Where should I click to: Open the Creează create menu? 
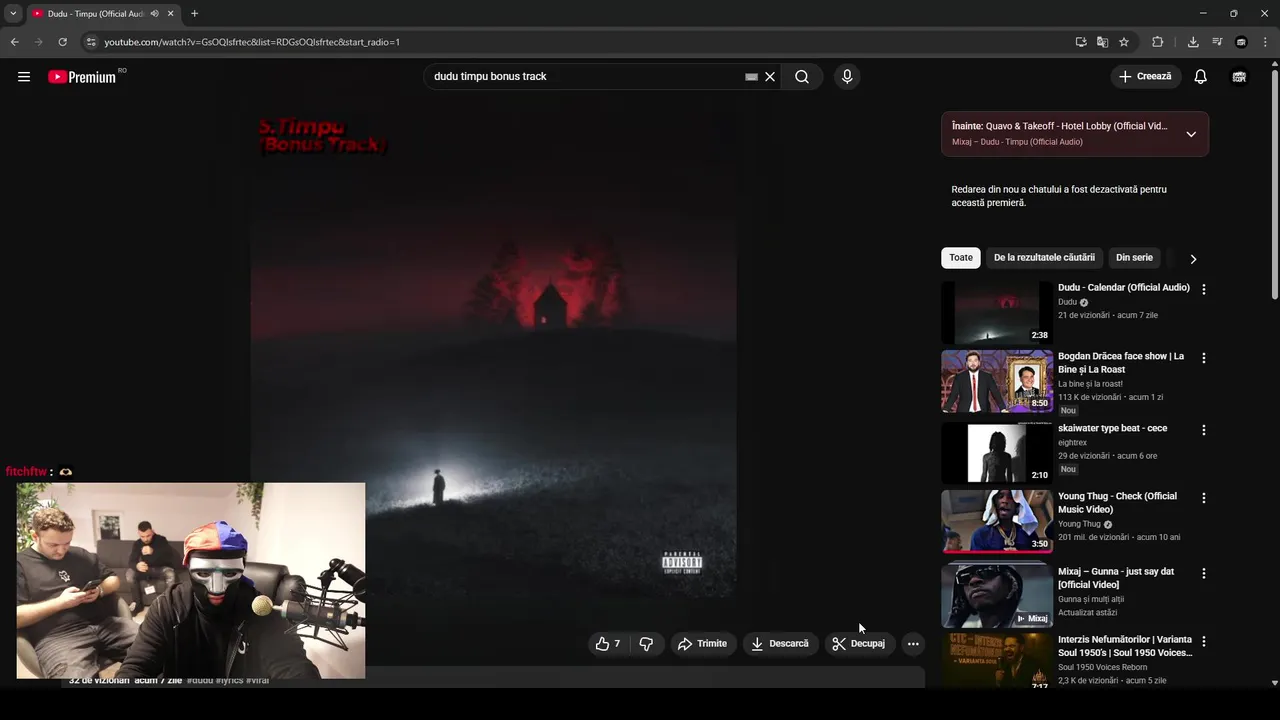pos(1146,77)
